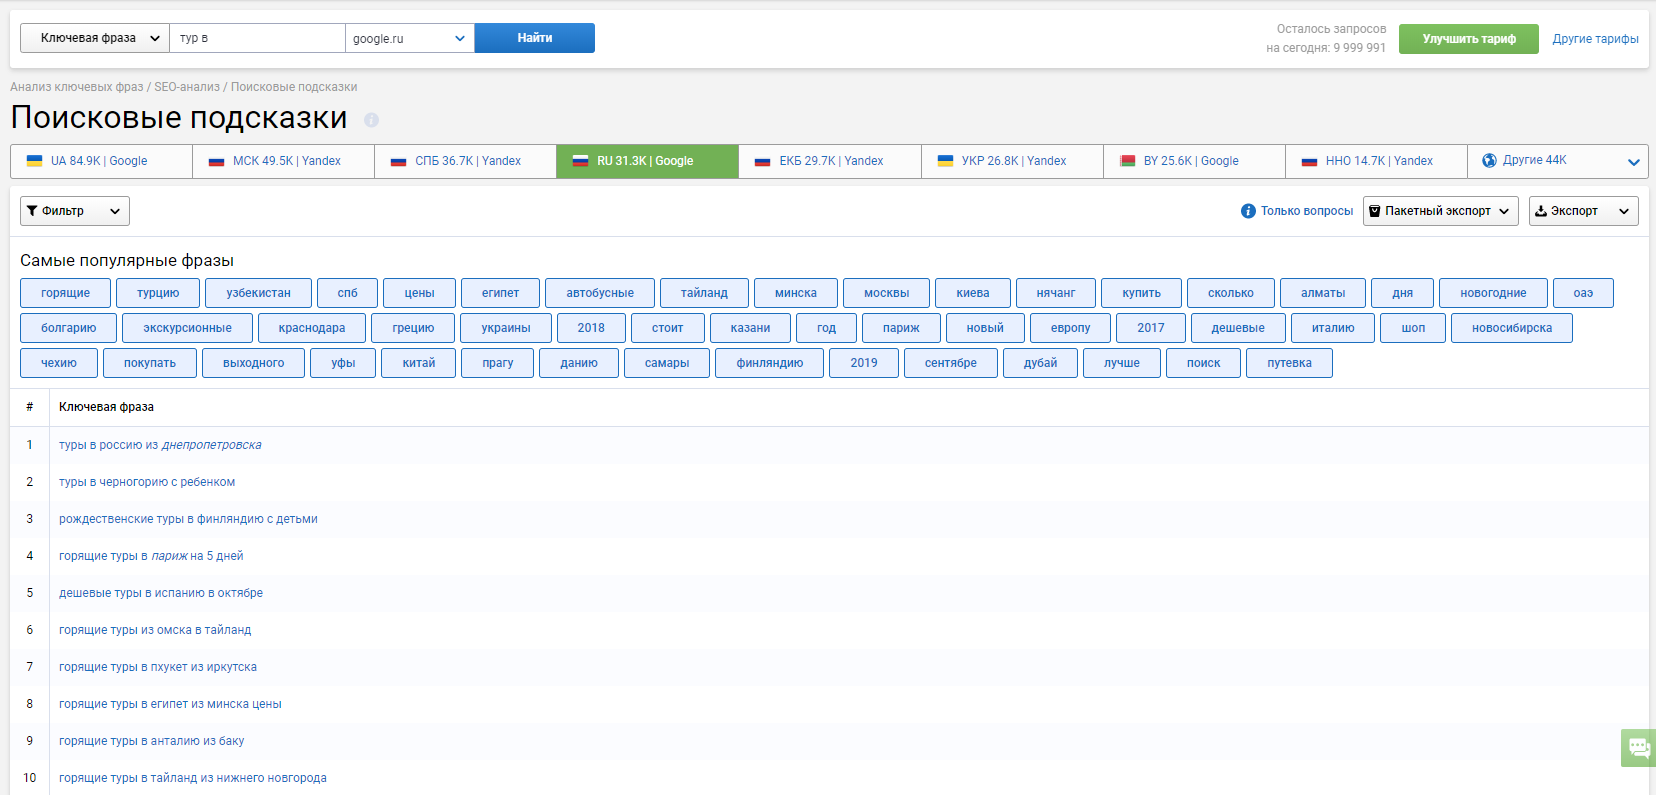Click the globe icon for Другие 44K

click(1489, 161)
